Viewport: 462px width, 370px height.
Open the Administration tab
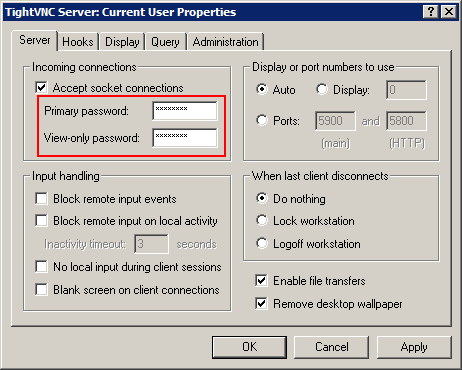click(225, 42)
